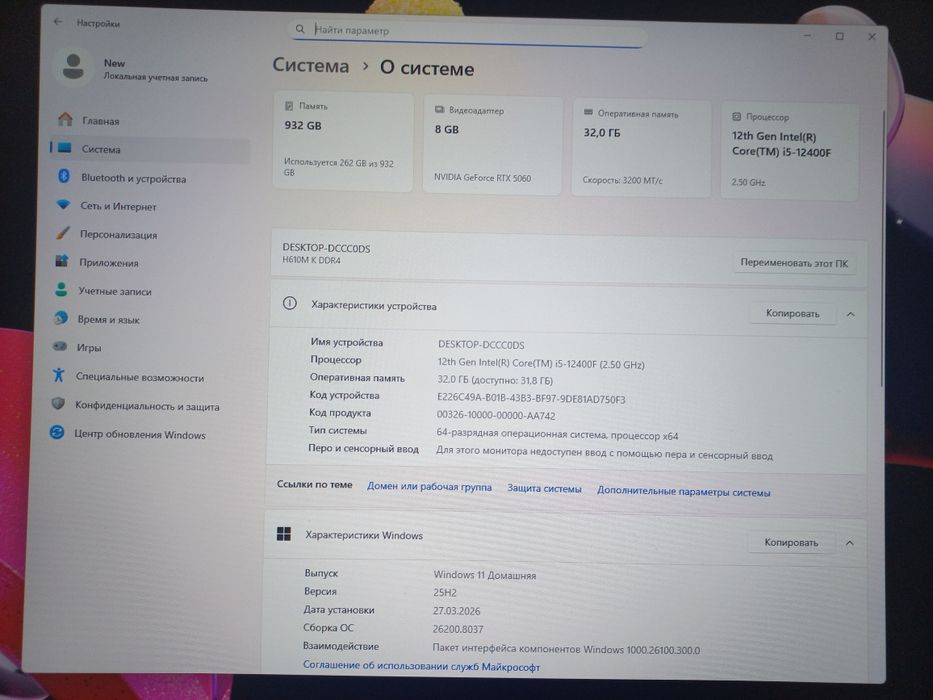Click the Сеть и Интернет wifi icon

63,205
